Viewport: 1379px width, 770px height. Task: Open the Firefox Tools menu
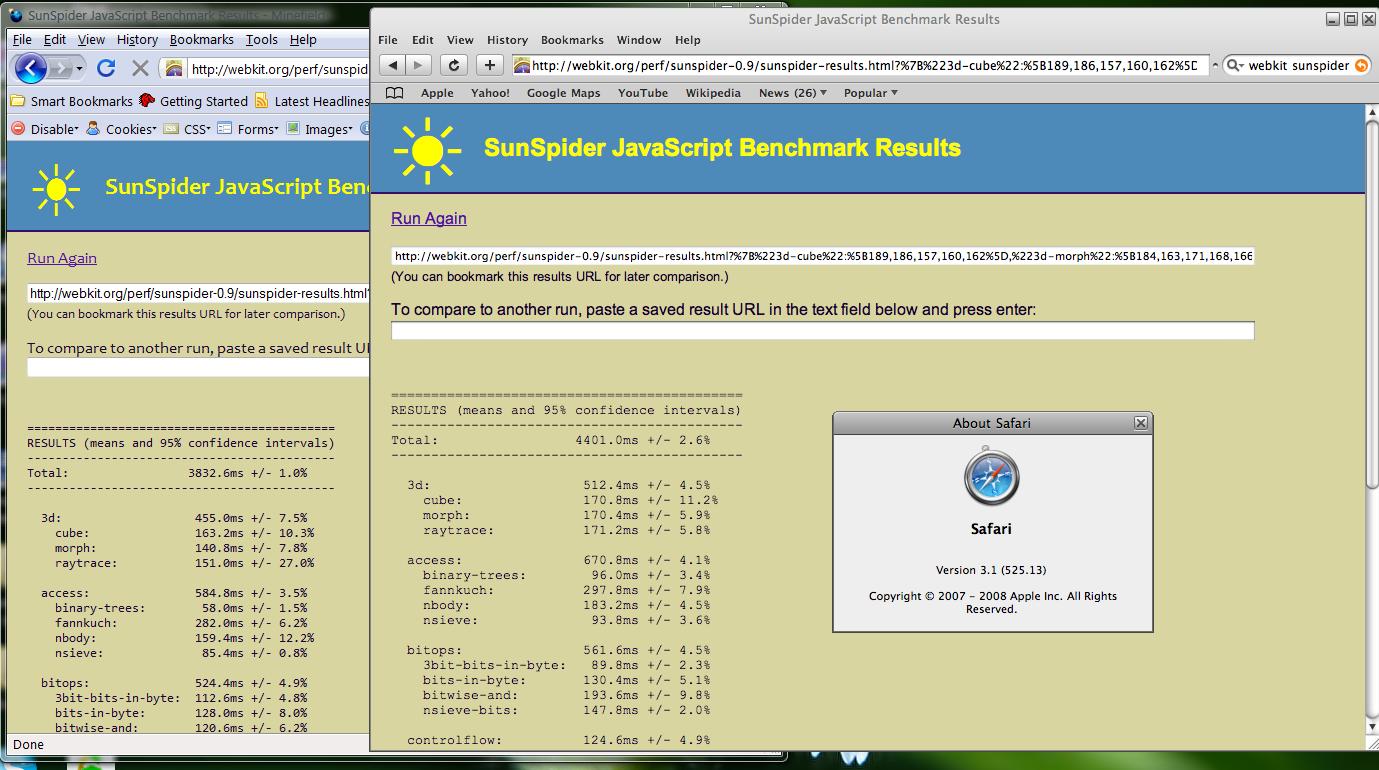pos(262,40)
